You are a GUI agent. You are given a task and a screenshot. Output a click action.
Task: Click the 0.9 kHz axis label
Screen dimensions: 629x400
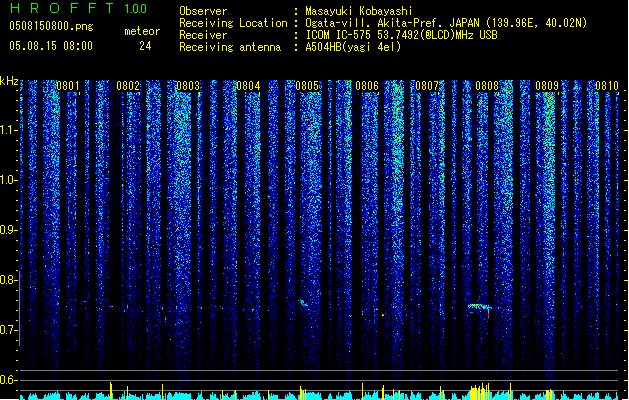8,230
